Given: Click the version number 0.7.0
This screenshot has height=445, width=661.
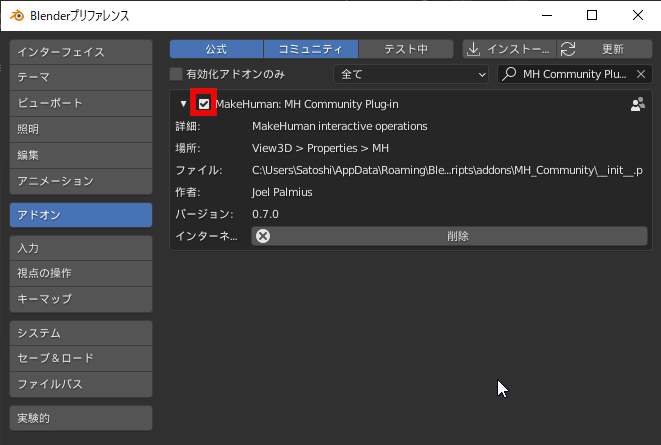Looking at the screenshot, I should [265, 214].
